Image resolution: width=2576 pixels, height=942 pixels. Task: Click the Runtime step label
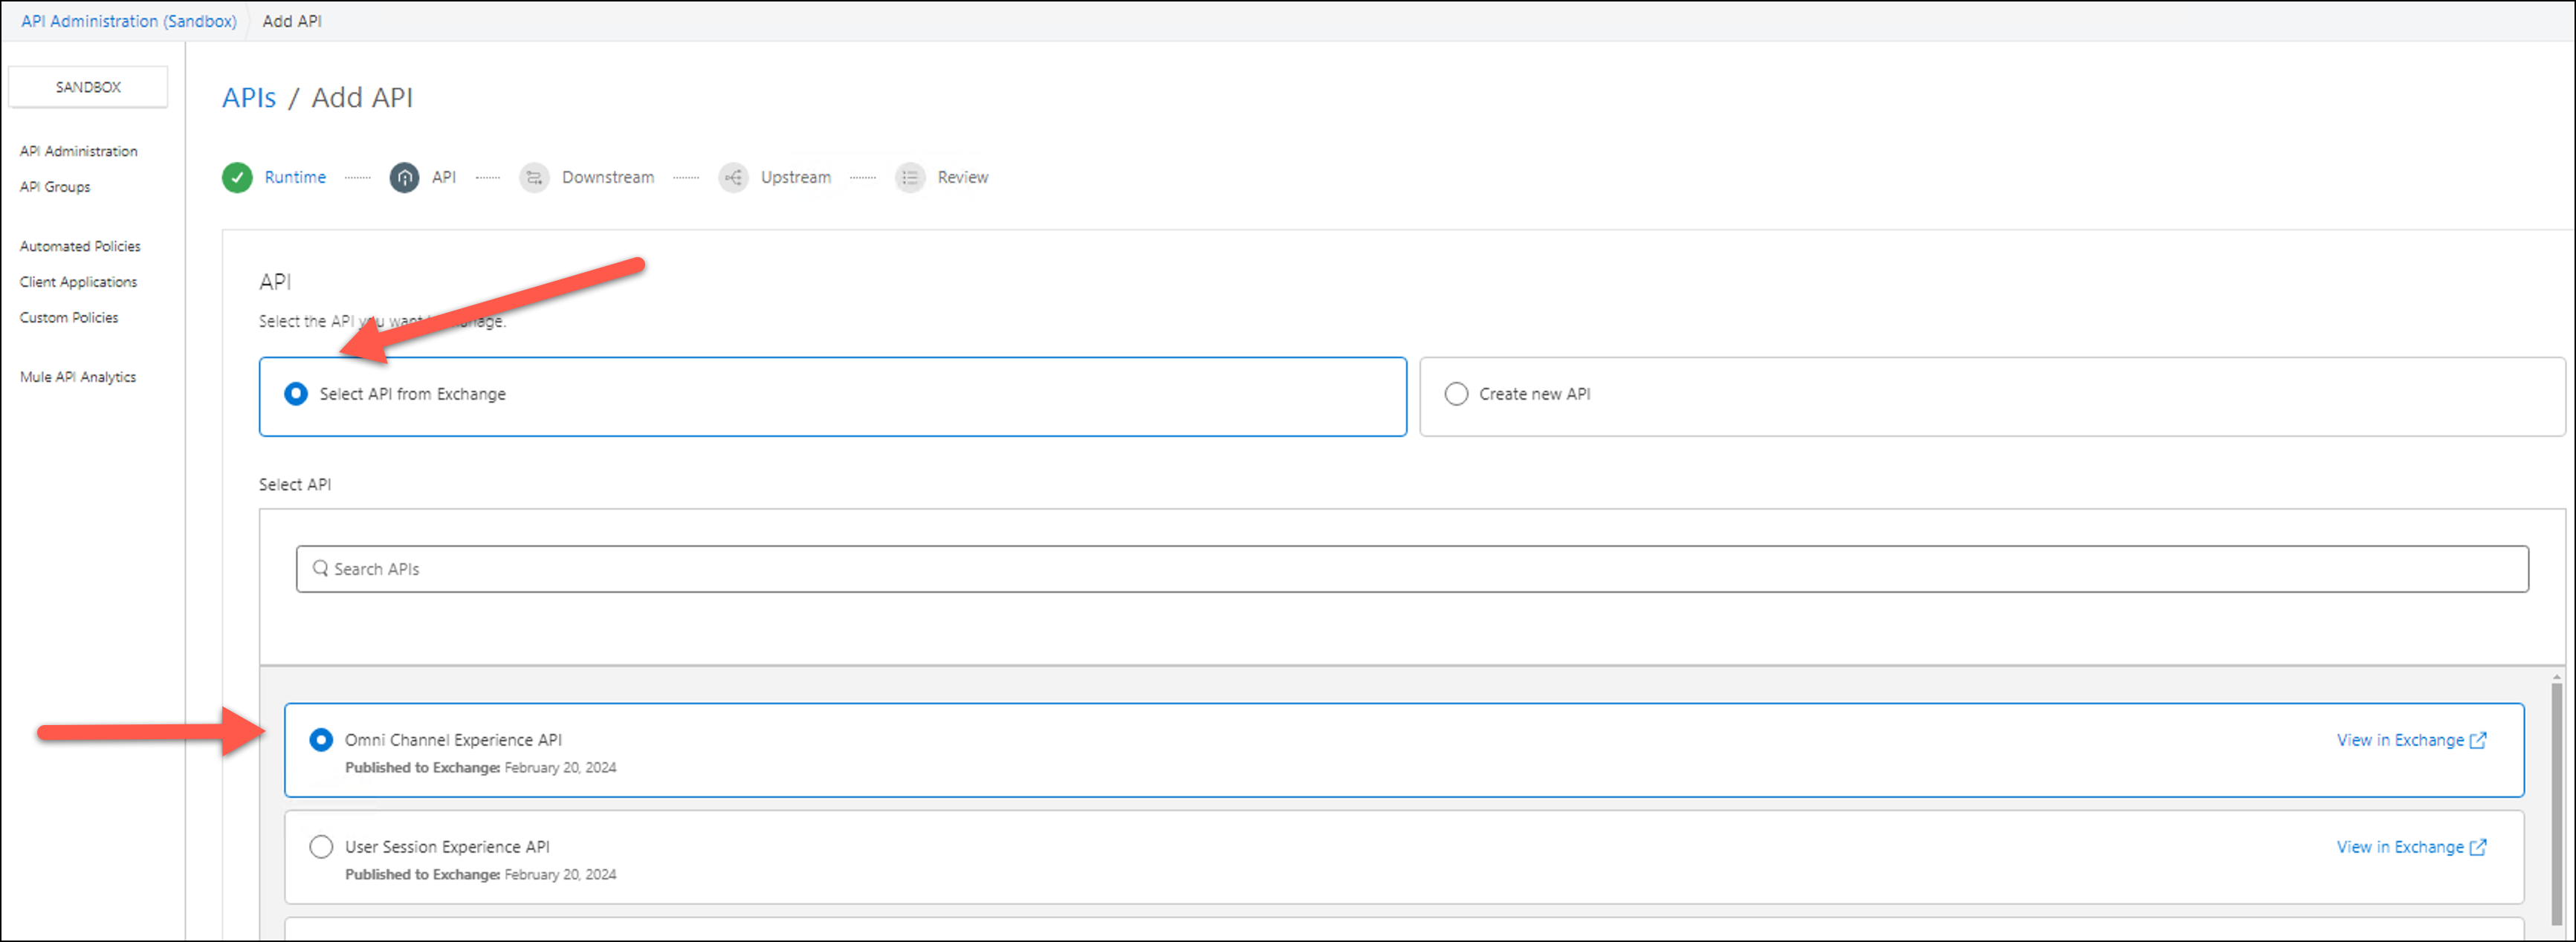tap(295, 177)
